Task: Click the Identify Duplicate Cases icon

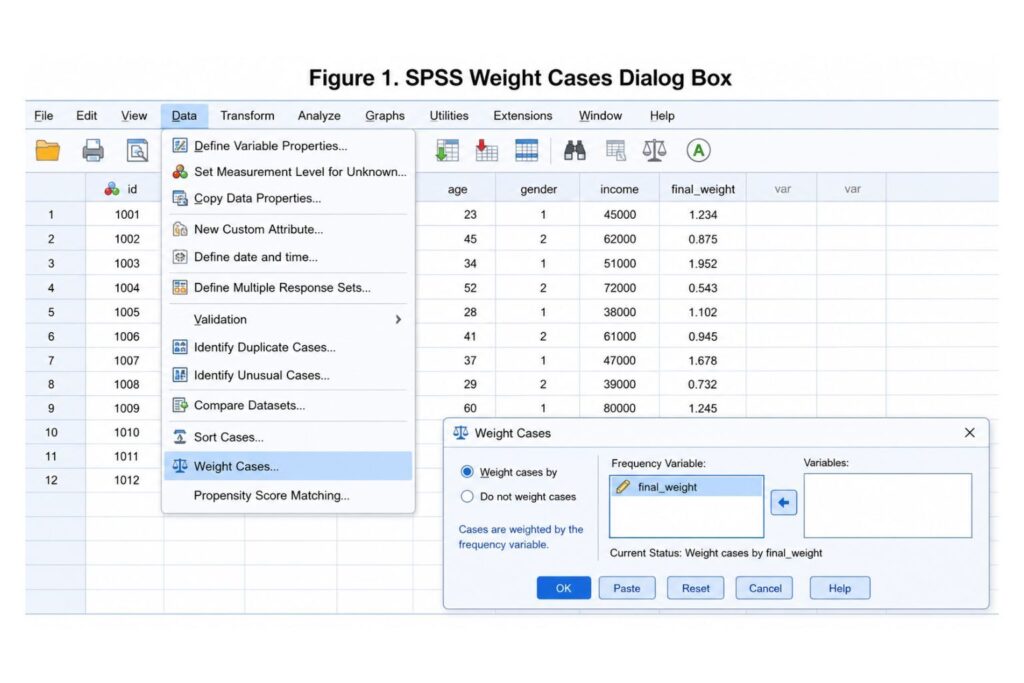Action: click(180, 347)
